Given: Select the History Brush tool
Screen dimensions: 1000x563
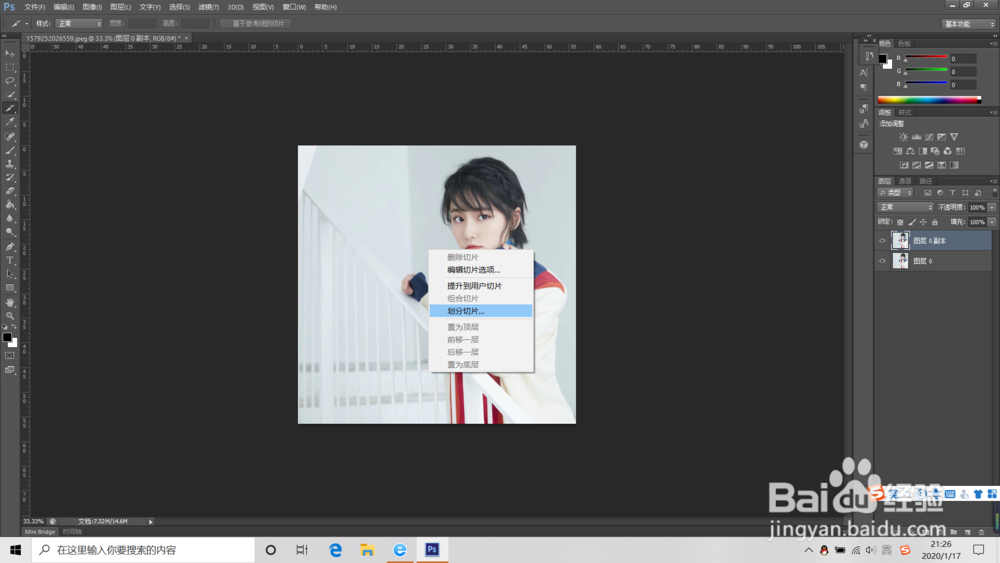Looking at the screenshot, I should coord(10,178).
